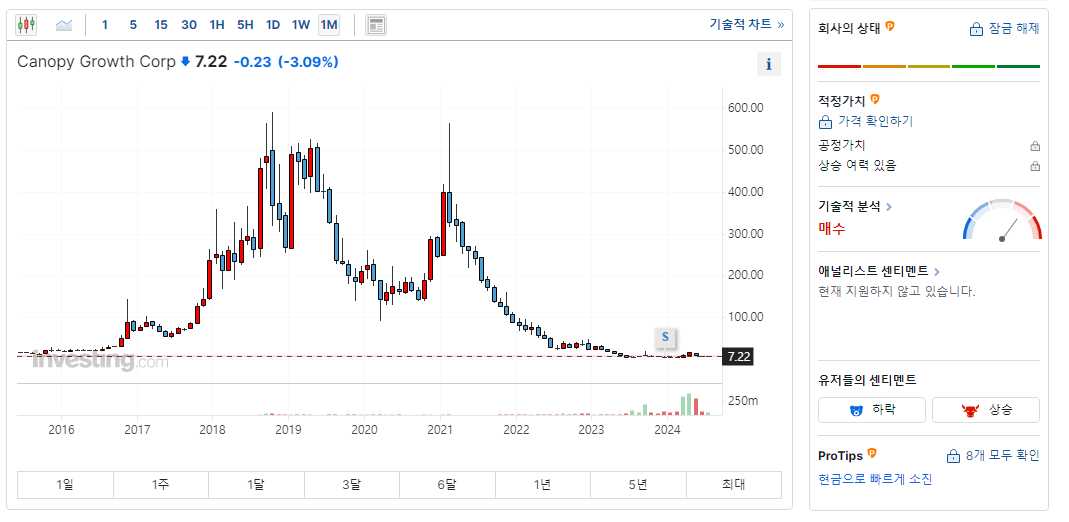
Task: Click the lock icon beside 상승 여력 있음
Action: [1035, 166]
